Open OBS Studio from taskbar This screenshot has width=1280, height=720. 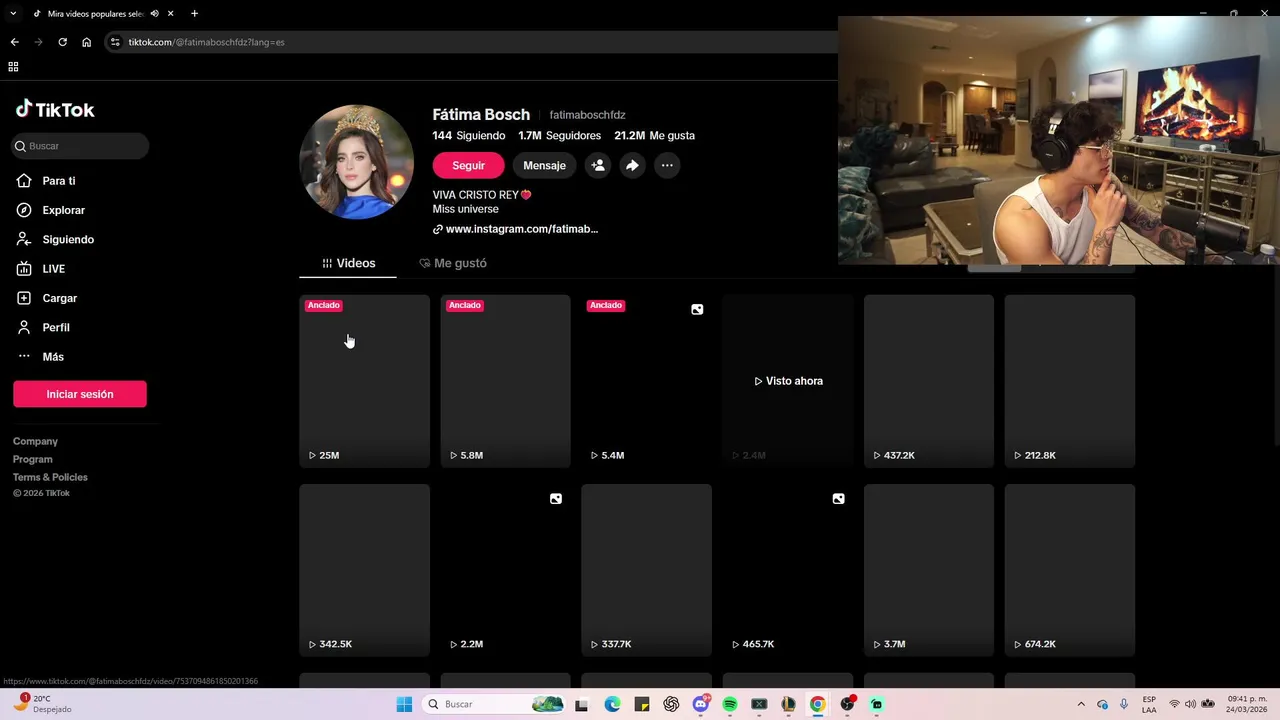click(x=848, y=704)
